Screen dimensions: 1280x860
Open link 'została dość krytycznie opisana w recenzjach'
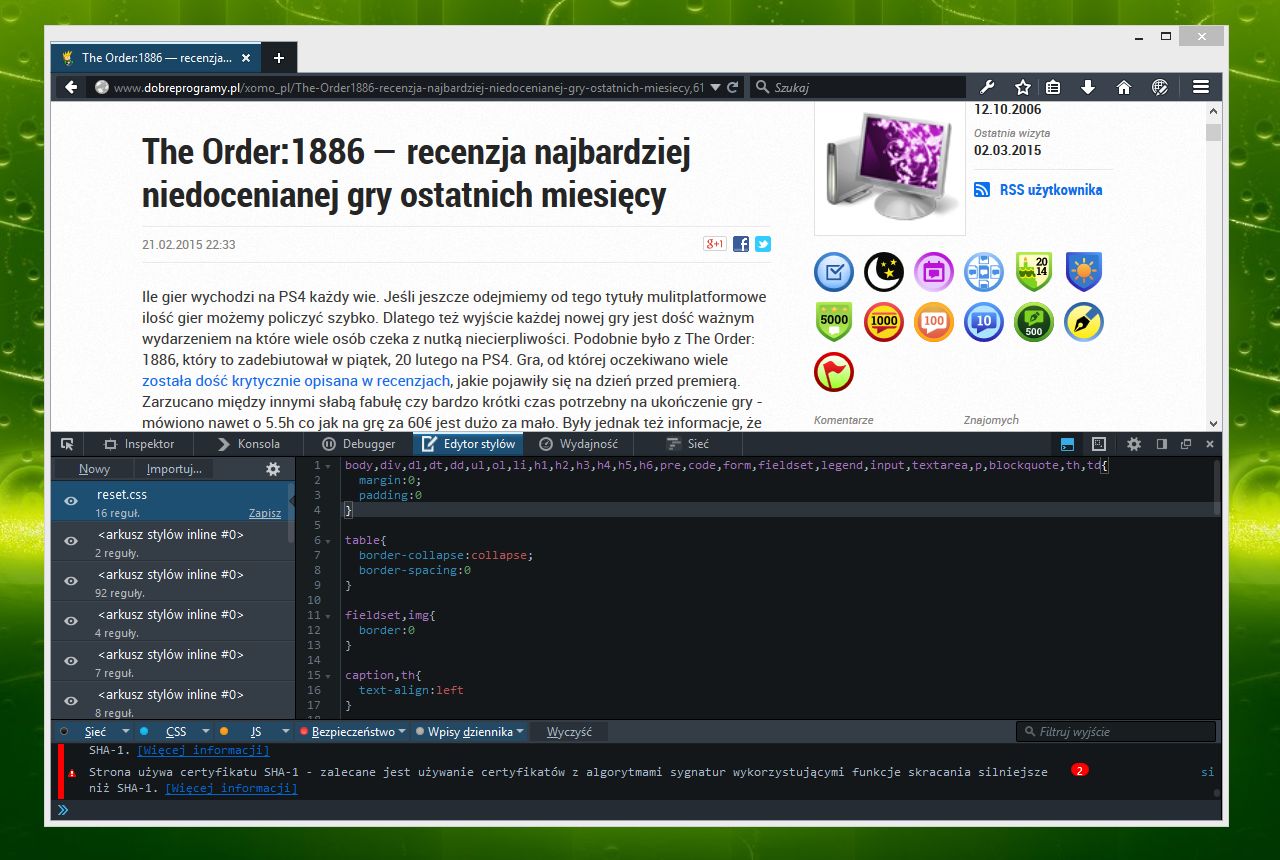click(x=297, y=381)
